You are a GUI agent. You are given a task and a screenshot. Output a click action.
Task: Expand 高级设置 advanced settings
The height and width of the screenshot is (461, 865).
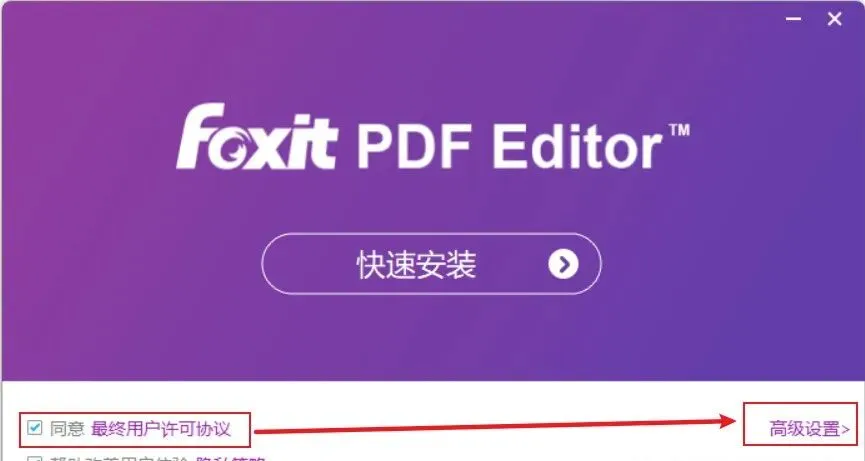809,428
